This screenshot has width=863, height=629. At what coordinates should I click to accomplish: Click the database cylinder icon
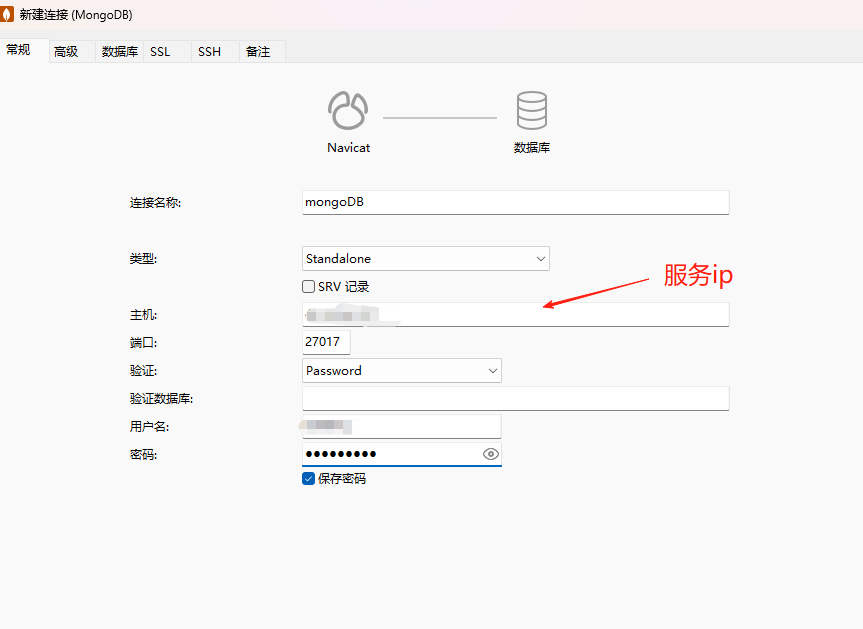click(x=532, y=111)
